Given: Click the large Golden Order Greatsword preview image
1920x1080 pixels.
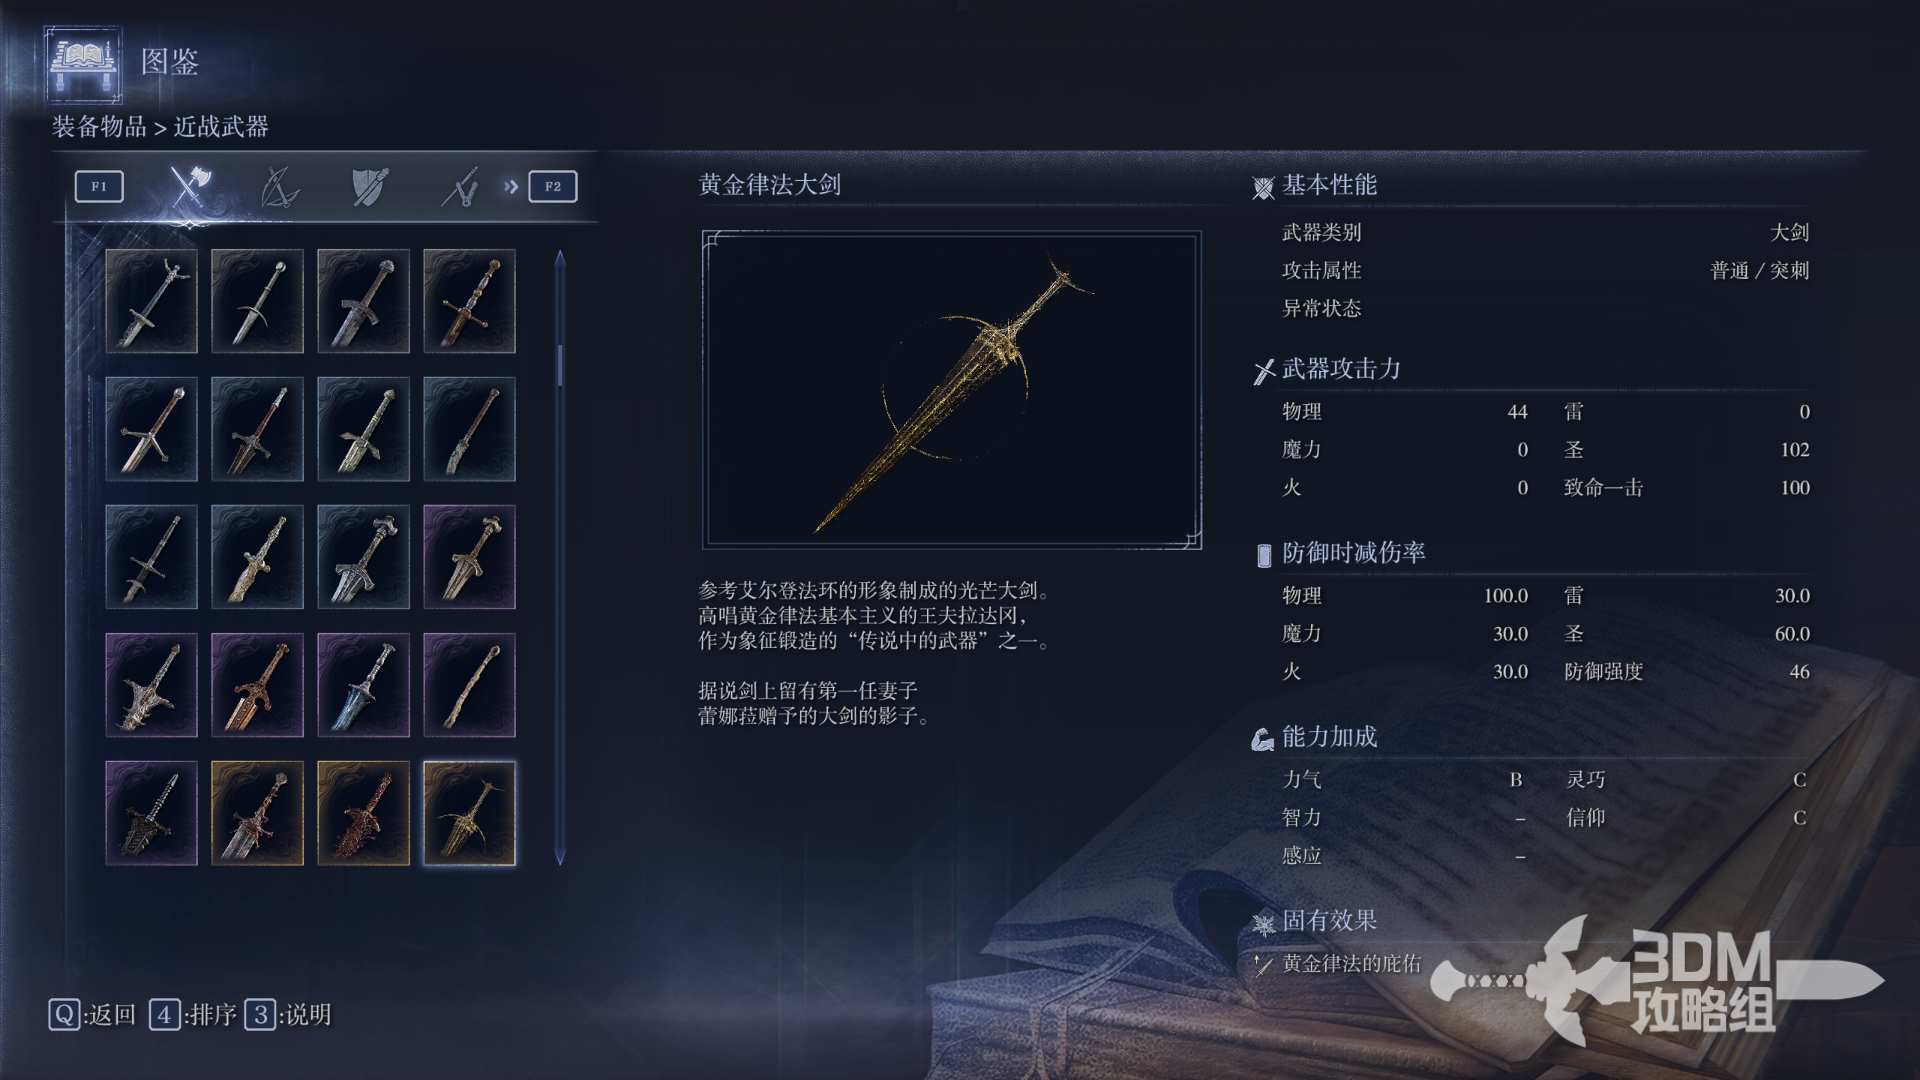Looking at the screenshot, I should click(952, 390).
